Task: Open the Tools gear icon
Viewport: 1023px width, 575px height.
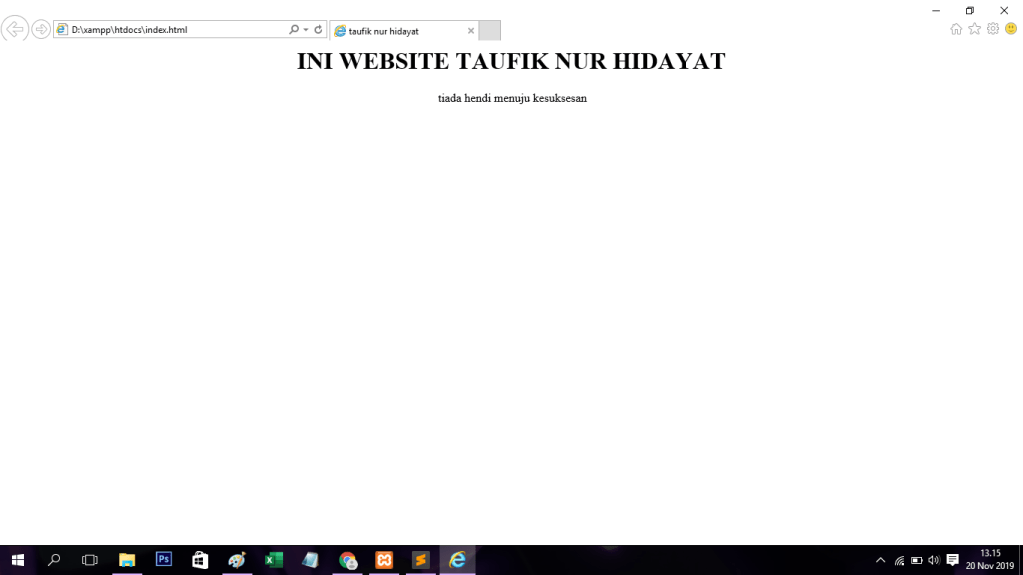Action: (993, 29)
